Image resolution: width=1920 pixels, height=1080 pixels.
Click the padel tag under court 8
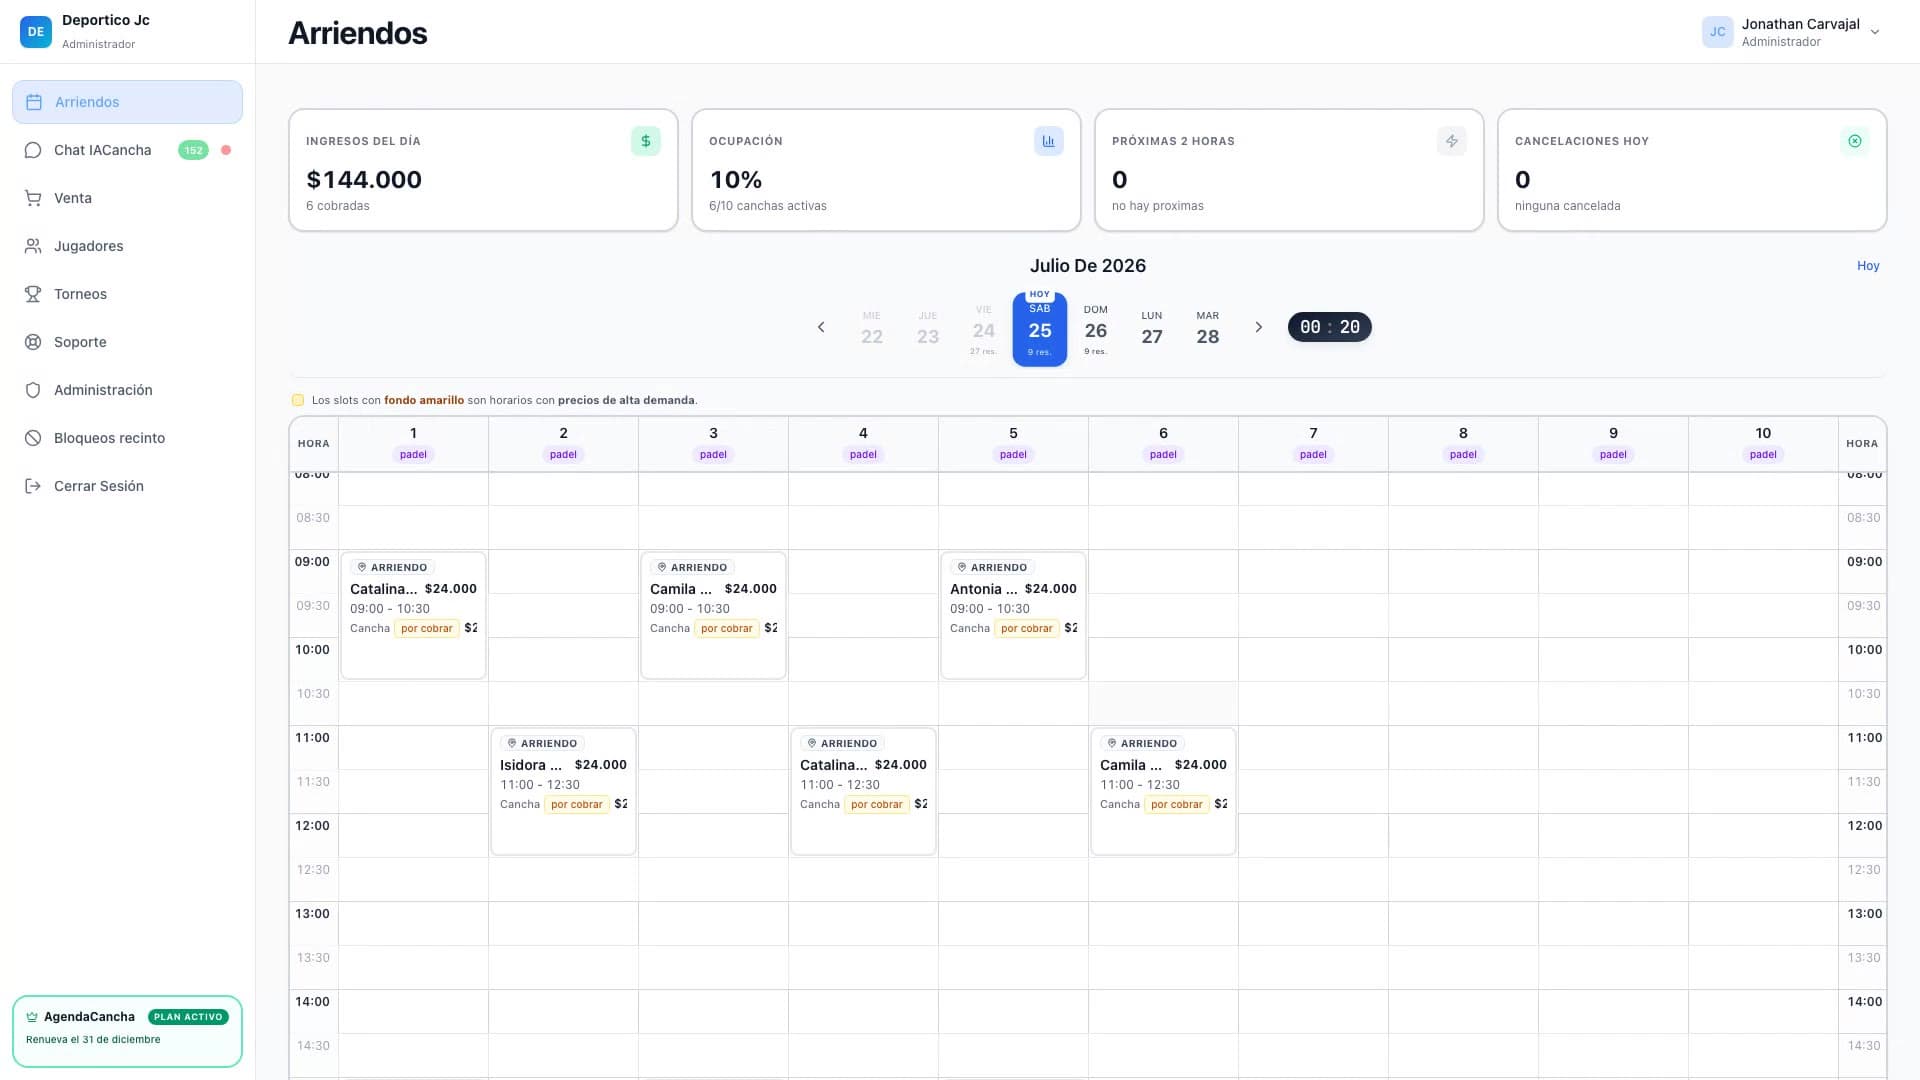(x=1463, y=454)
